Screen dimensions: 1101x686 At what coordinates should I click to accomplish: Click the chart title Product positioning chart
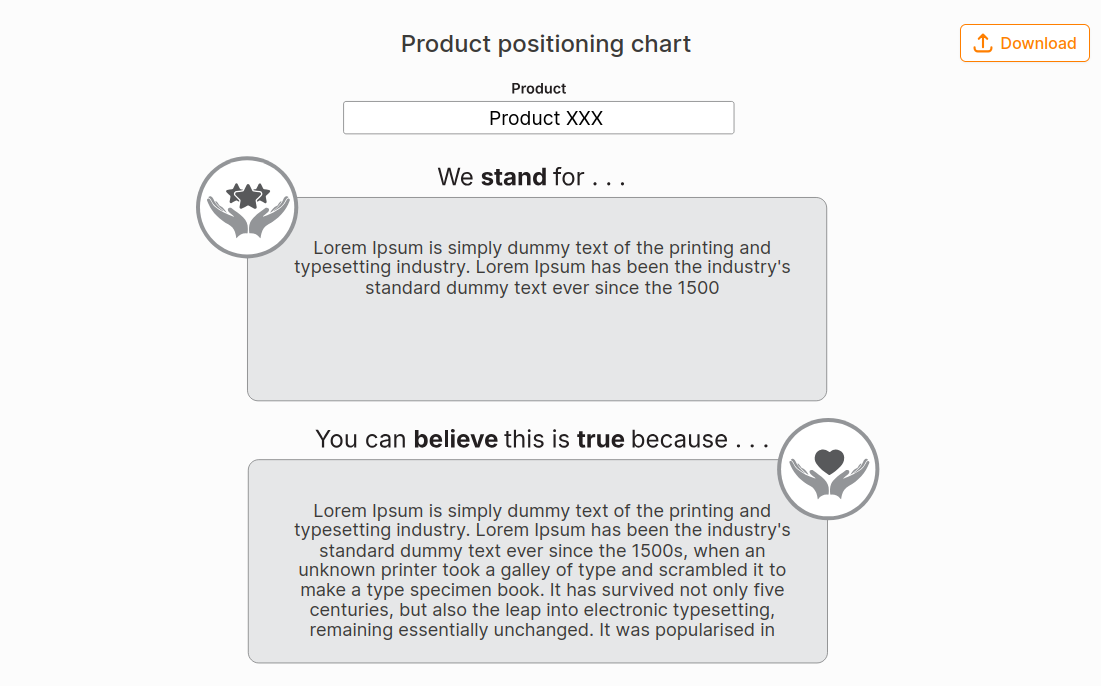click(x=545, y=44)
